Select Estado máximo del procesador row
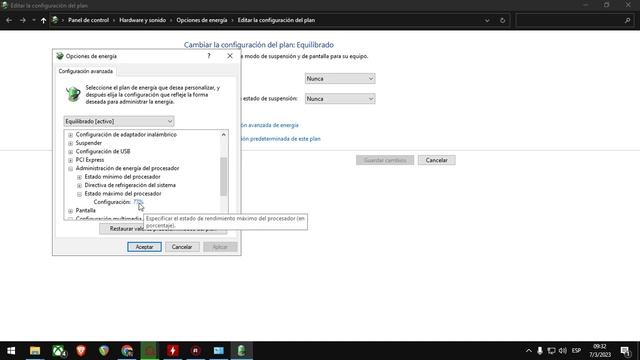 coord(123,194)
